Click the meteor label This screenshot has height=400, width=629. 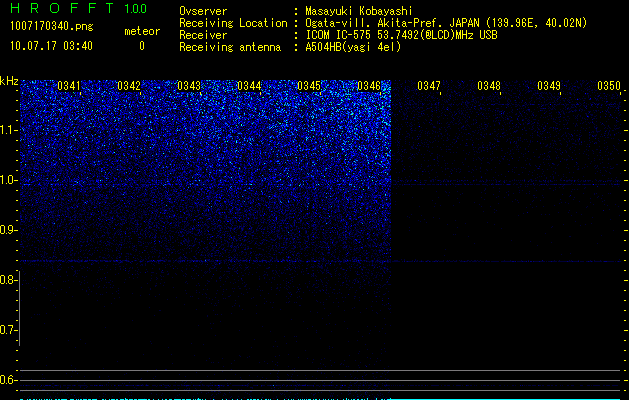[x=142, y=31]
